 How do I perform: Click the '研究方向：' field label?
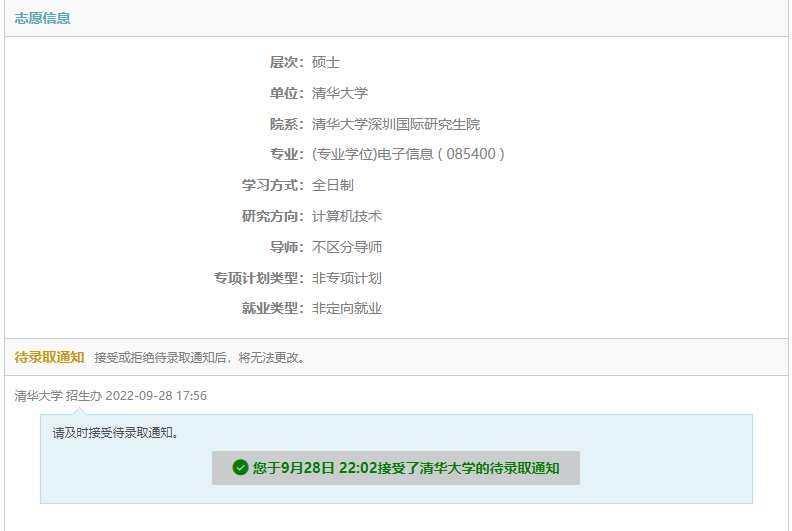(x=273, y=216)
